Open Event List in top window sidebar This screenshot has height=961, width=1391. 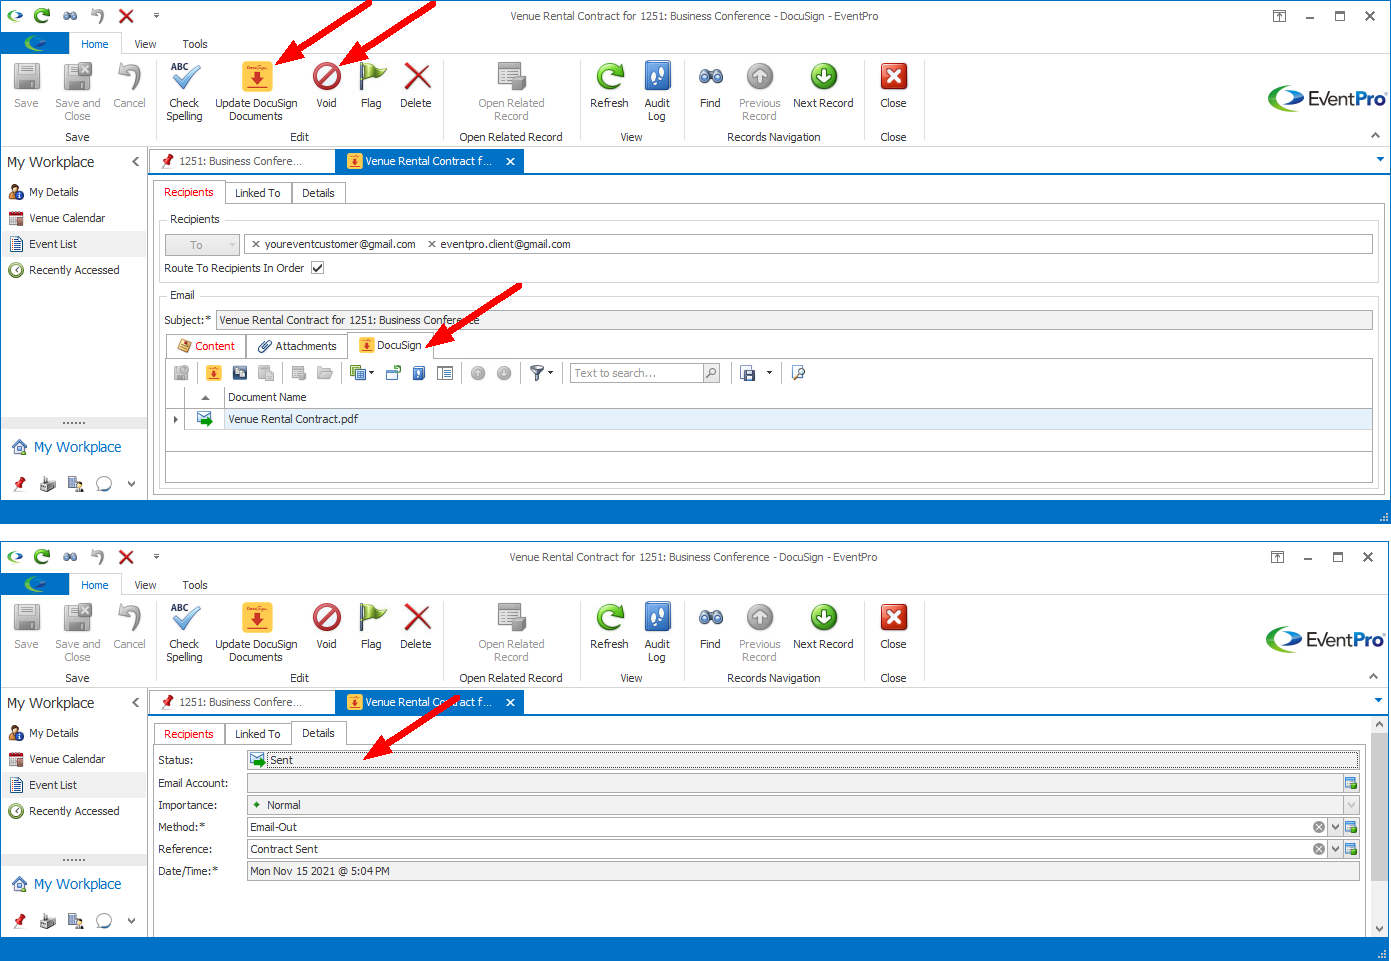(53, 244)
